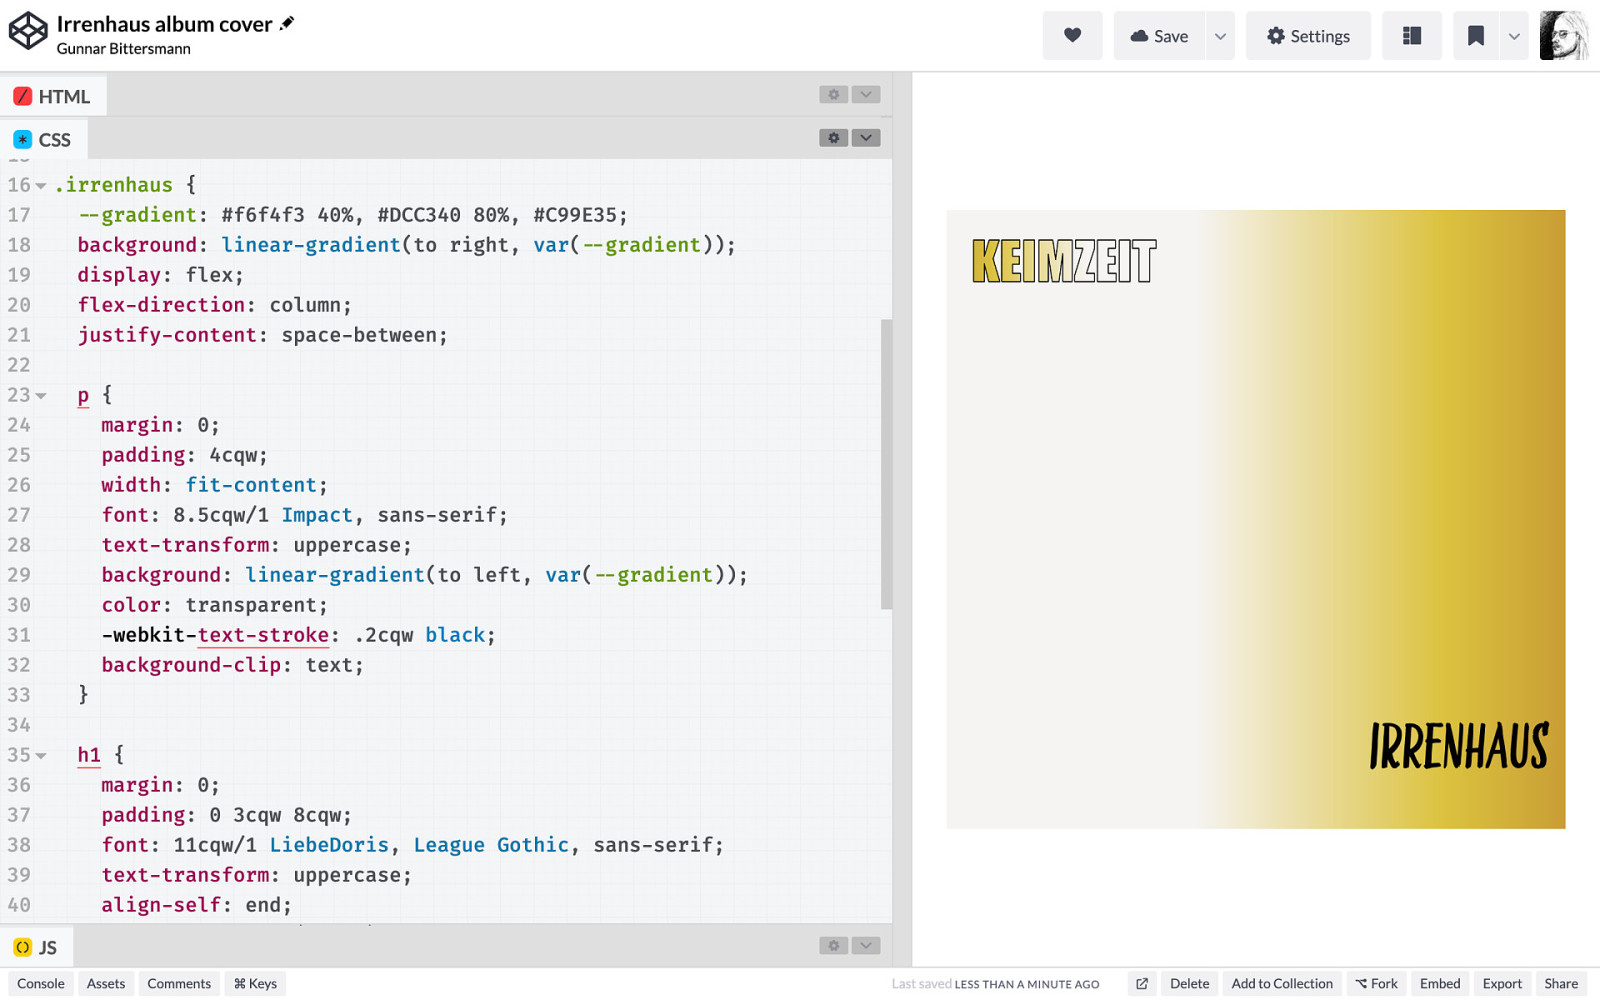Show keyboard shortcuts with Keys button

coord(255,983)
